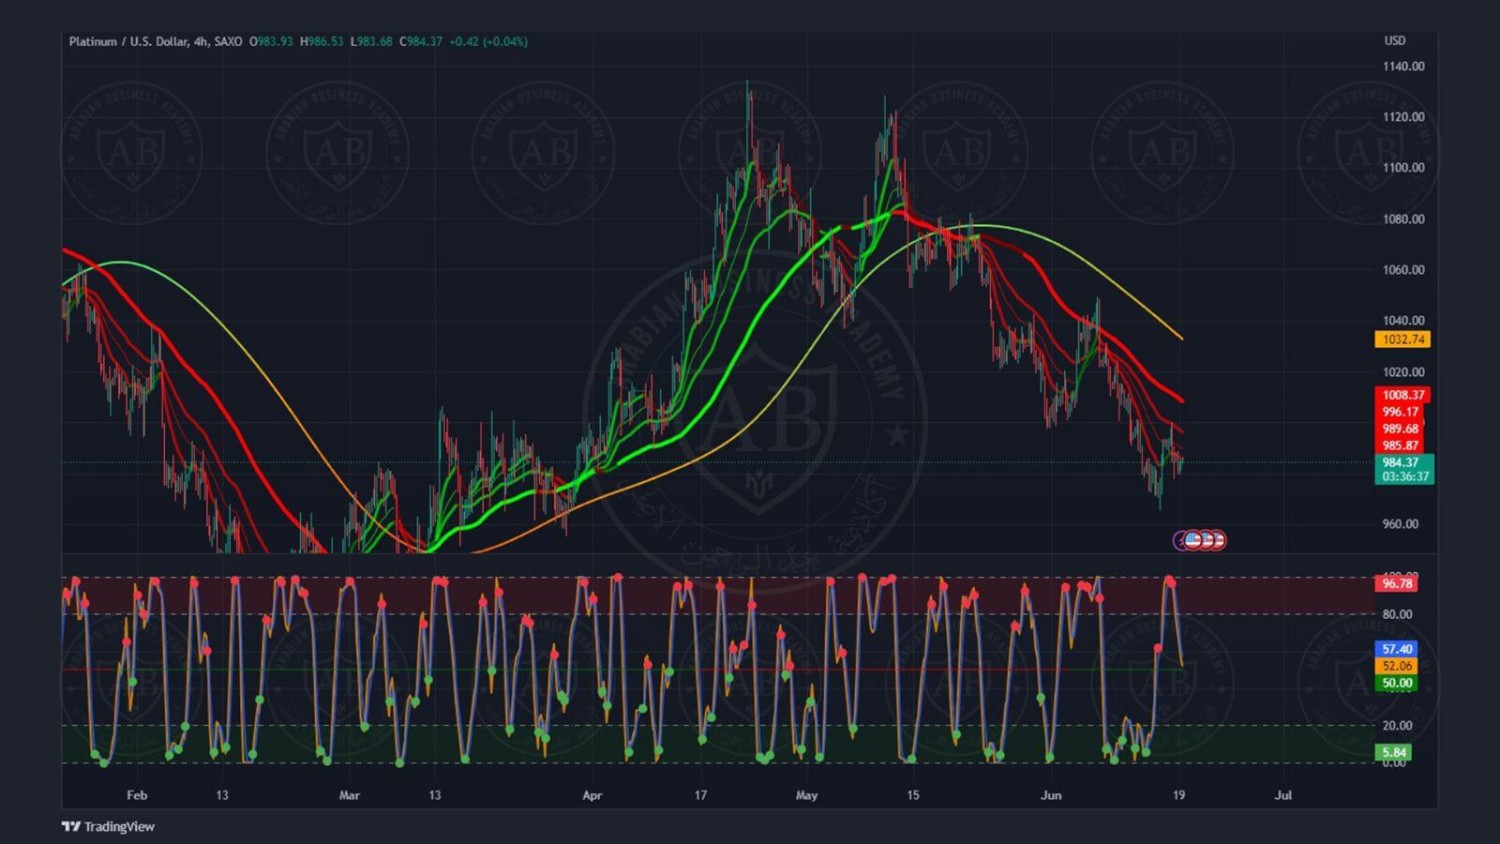The image size is (1500, 844).
Task: Click the 96.78 overbought level label
Action: tap(1396, 583)
